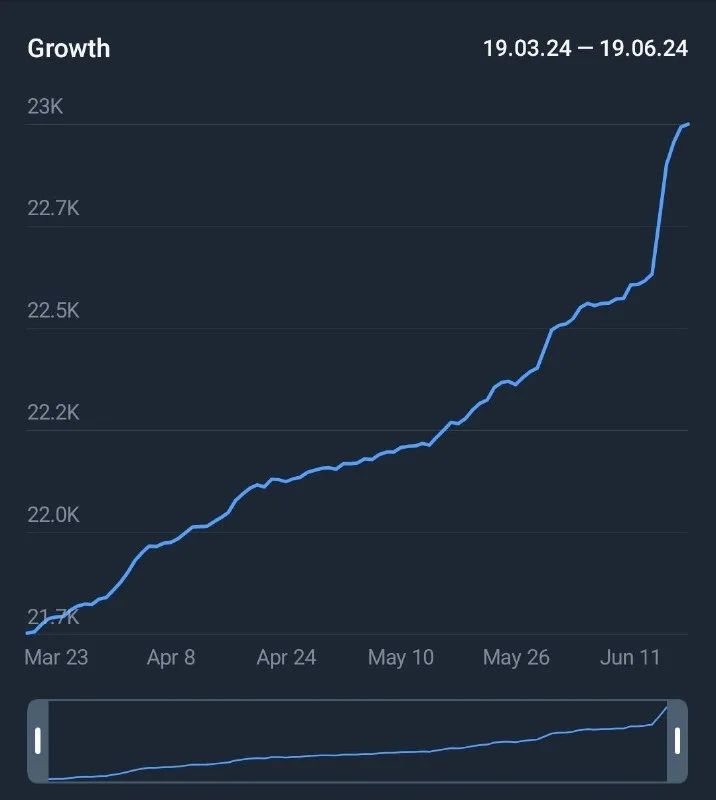This screenshot has height=800, width=716.
Task: Select the May 26 date label
Action: coord(516,657)
